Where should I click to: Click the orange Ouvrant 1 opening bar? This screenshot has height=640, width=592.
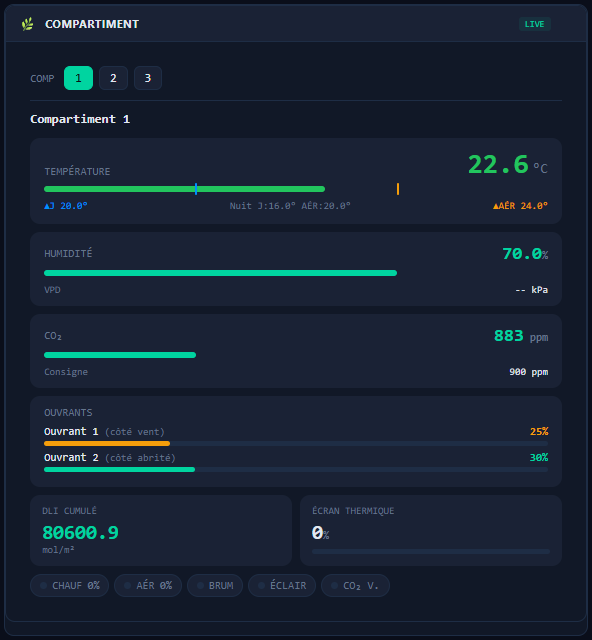click(x=107, y=443)
